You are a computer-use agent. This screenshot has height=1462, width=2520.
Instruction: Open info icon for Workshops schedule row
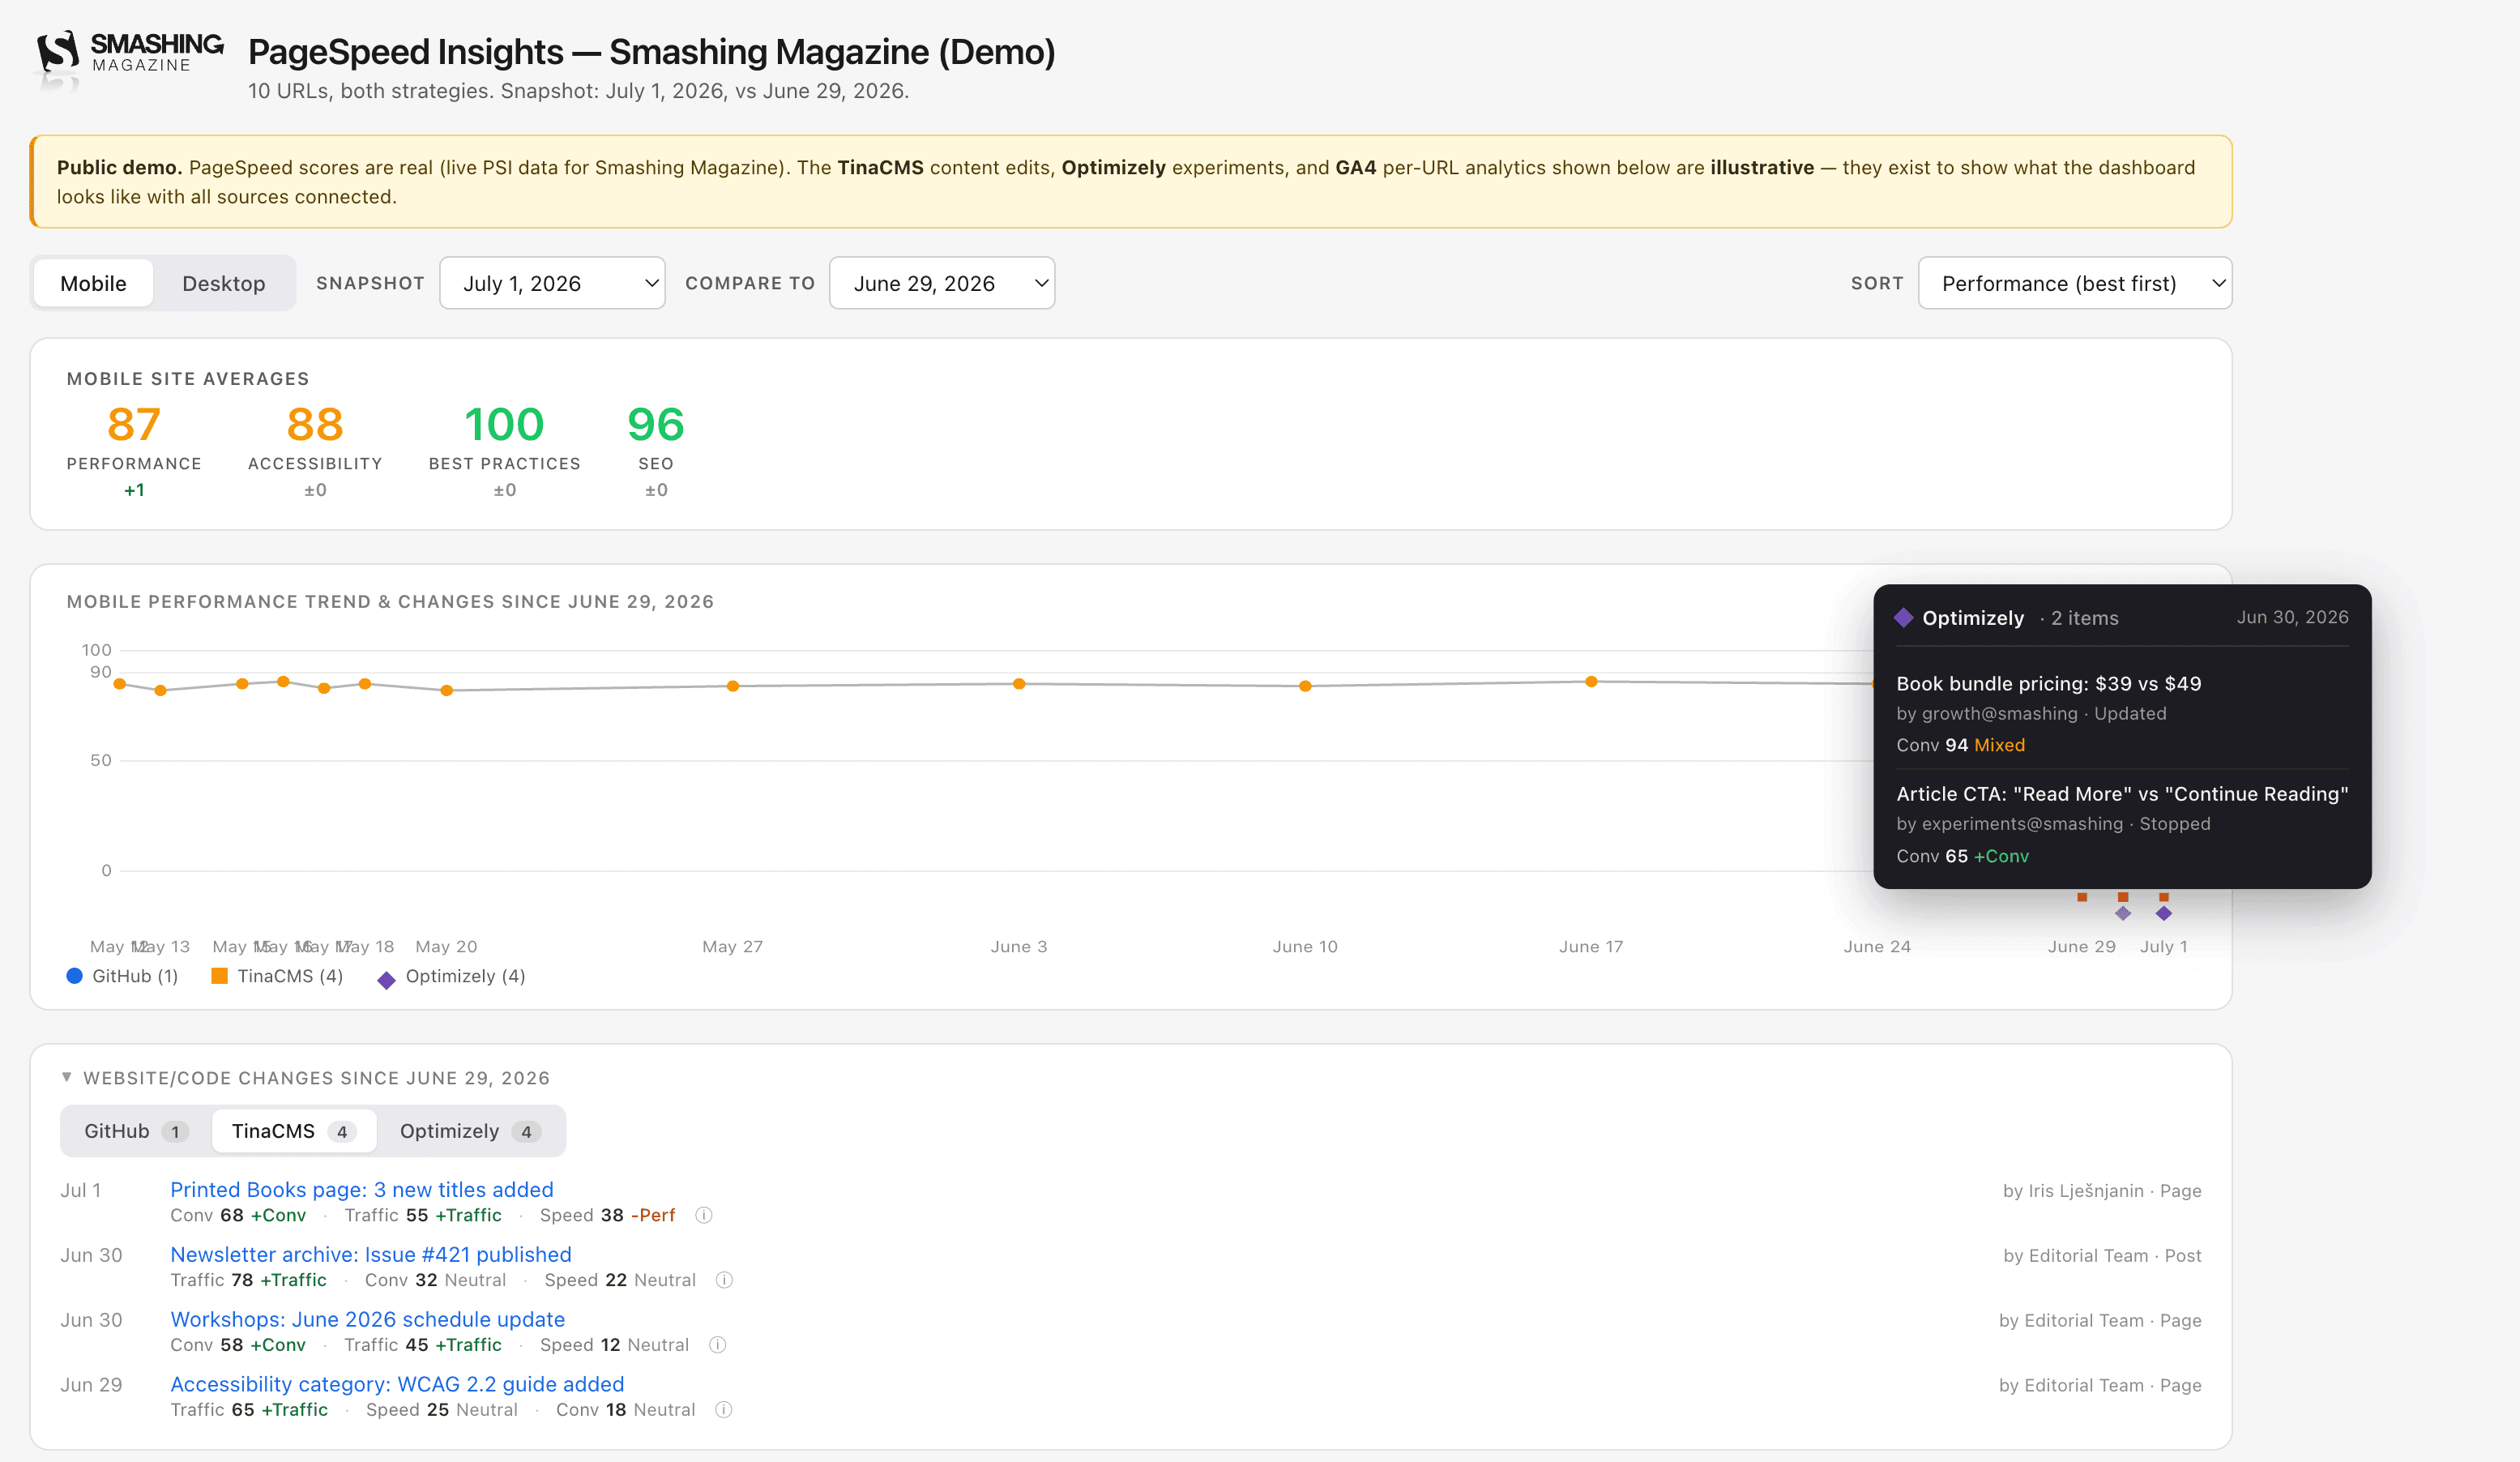tap(717, 1345)
